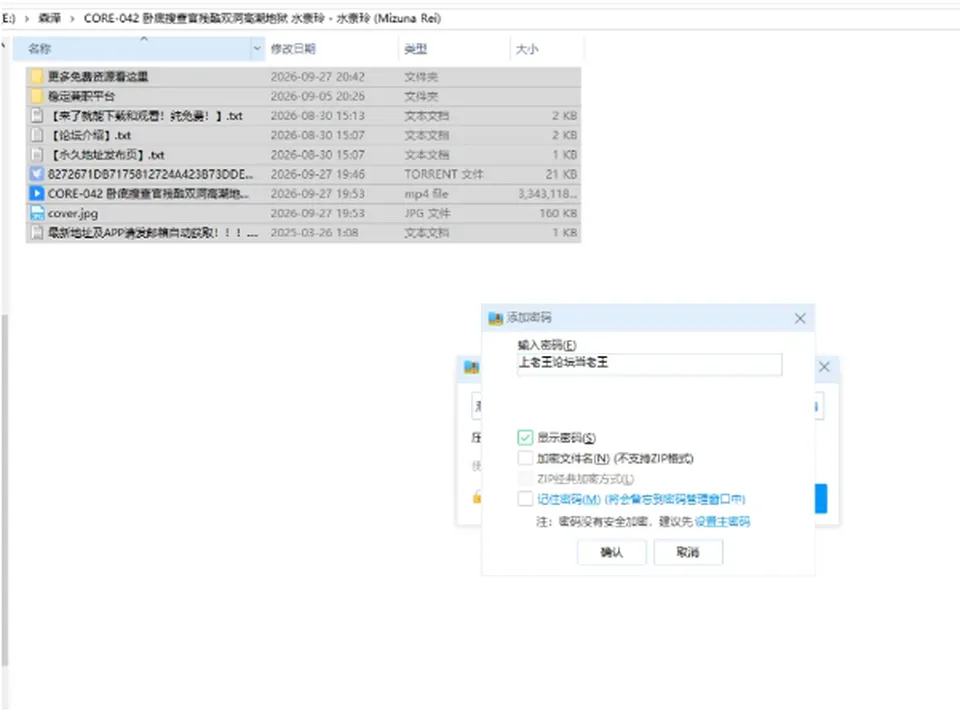The height and width of the screenshot is (711, 960).
Task: Sort files by the 名称 column header
Action: point(132,48)
